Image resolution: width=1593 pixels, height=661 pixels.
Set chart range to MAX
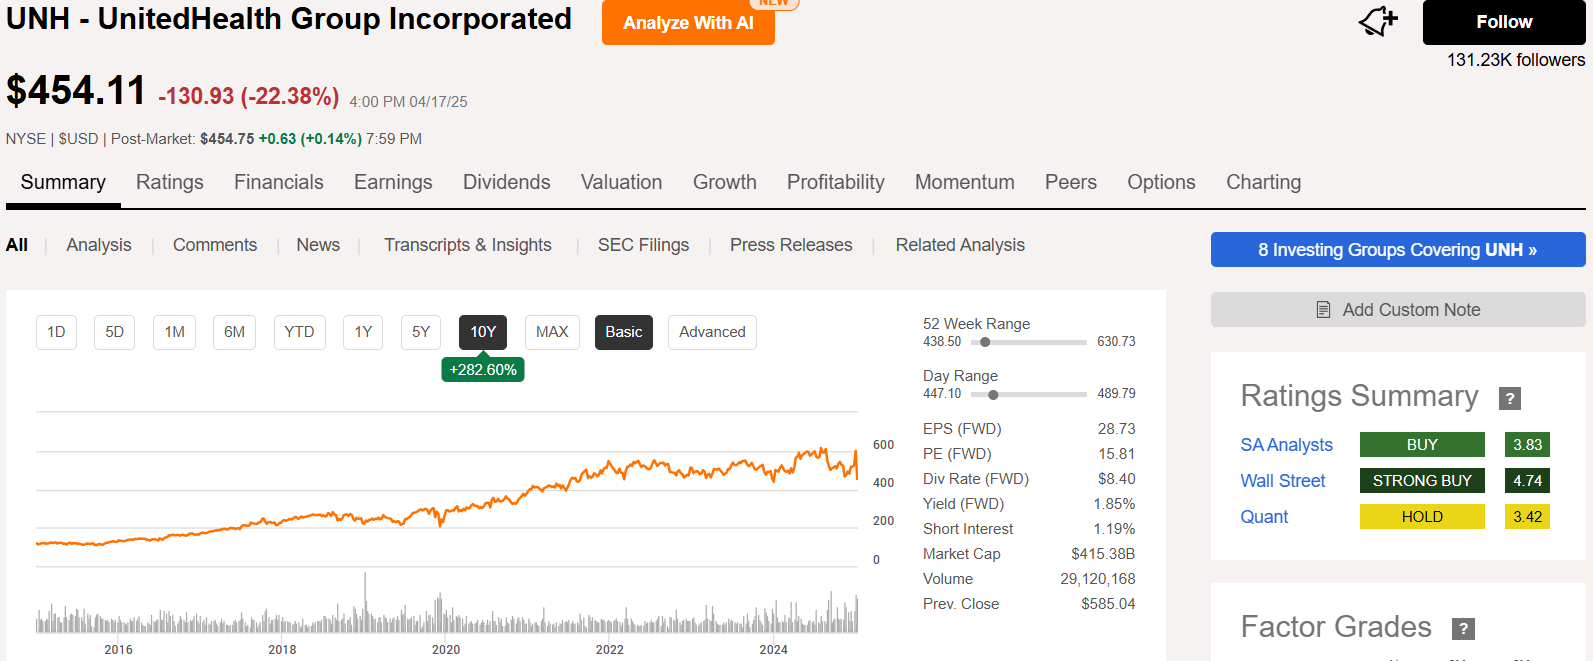pyautogui.click(x=552, y=332)
